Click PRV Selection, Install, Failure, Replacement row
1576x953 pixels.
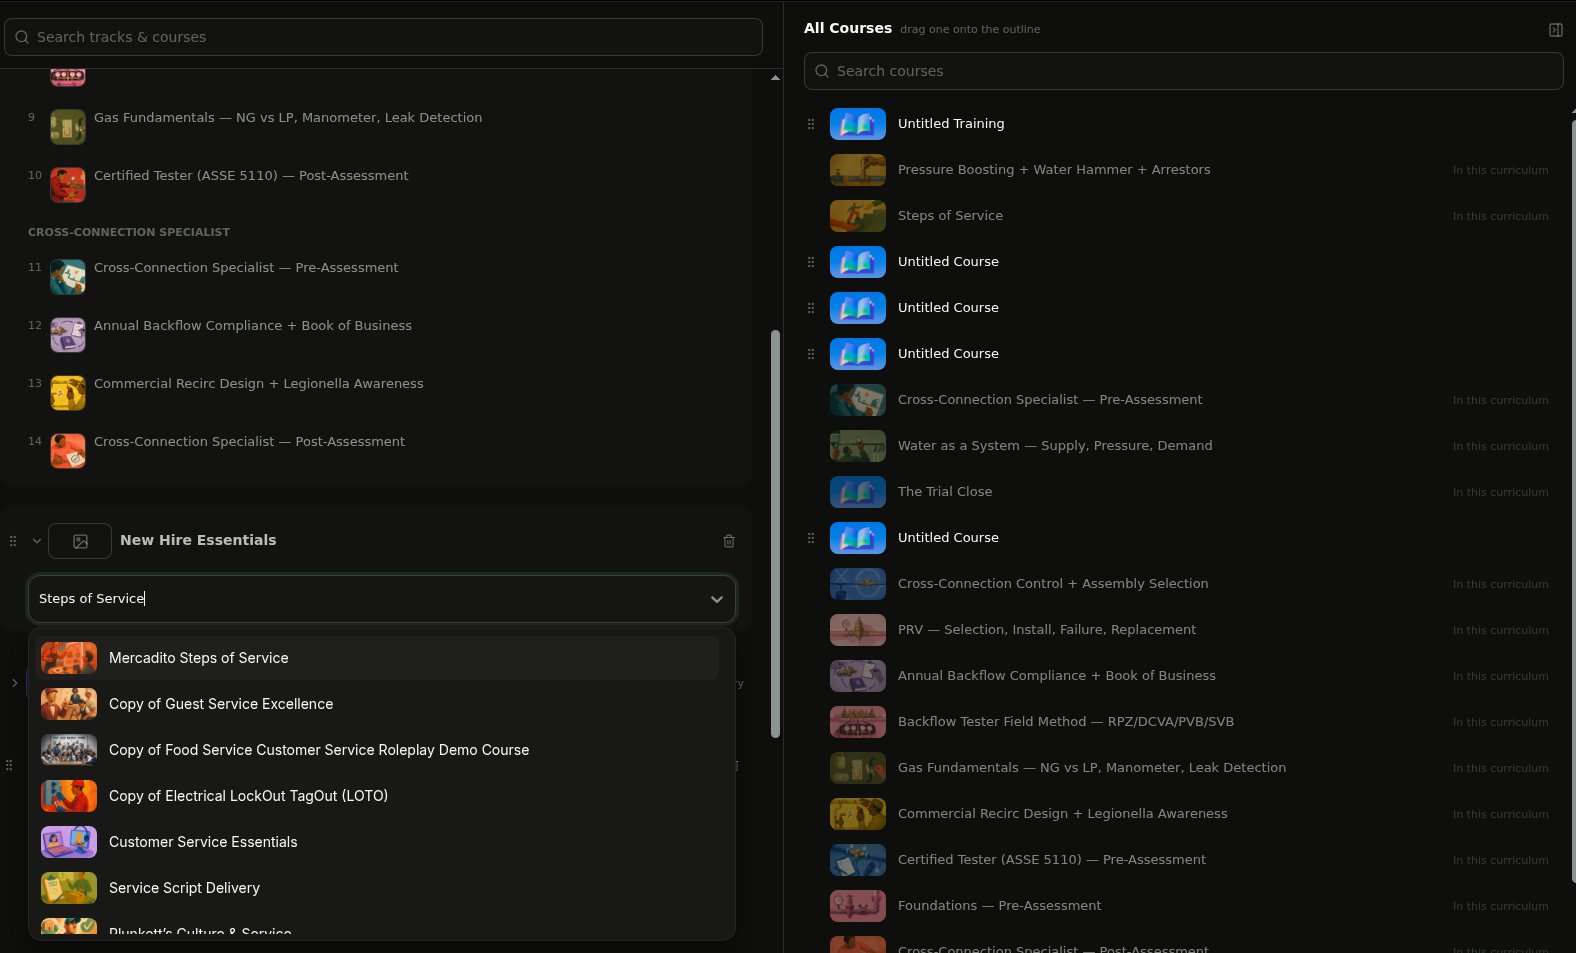(x=1183, y=630)
